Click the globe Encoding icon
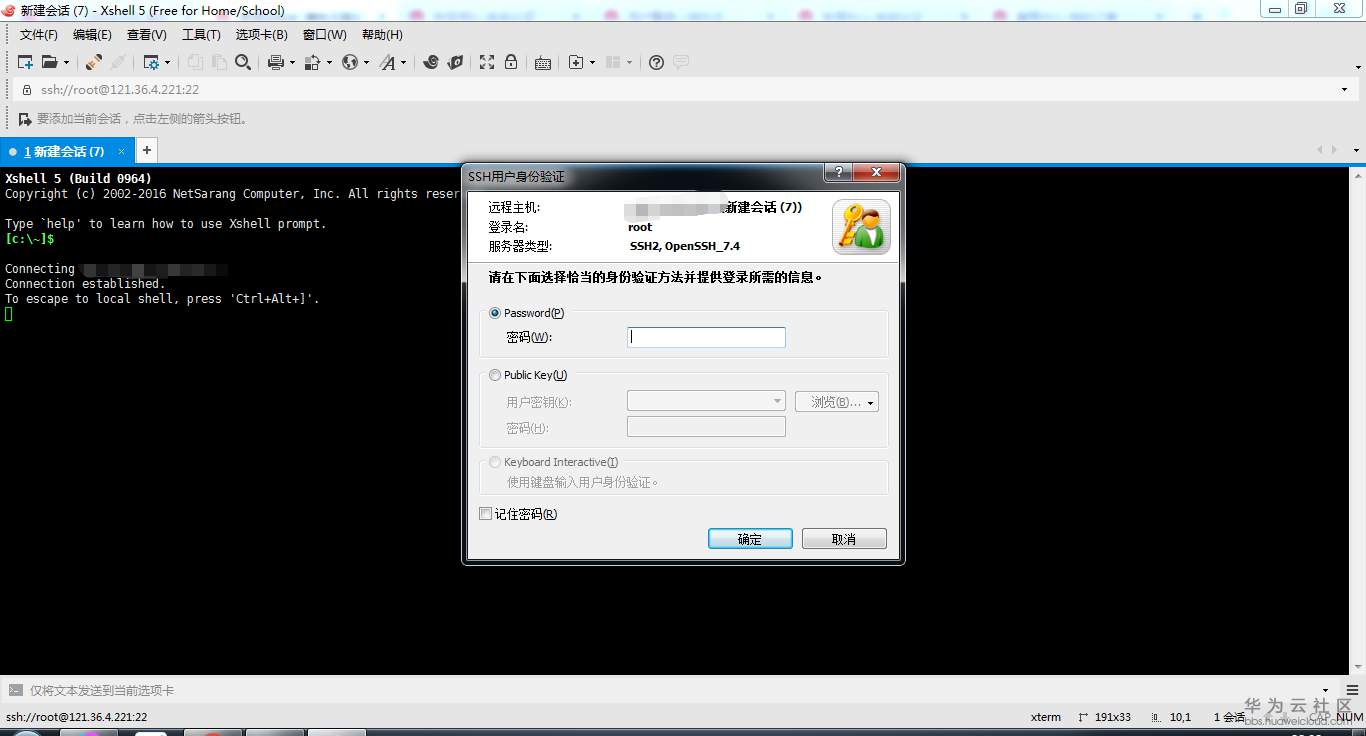 pos(350,62)
